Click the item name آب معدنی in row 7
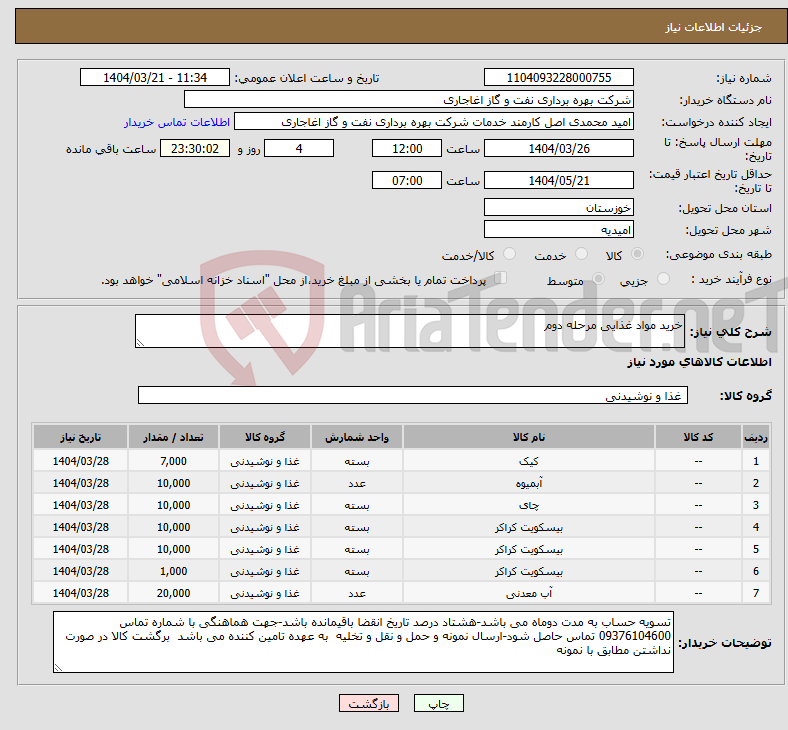Screen dimensions: 788x730 click(x=529, y=593)
